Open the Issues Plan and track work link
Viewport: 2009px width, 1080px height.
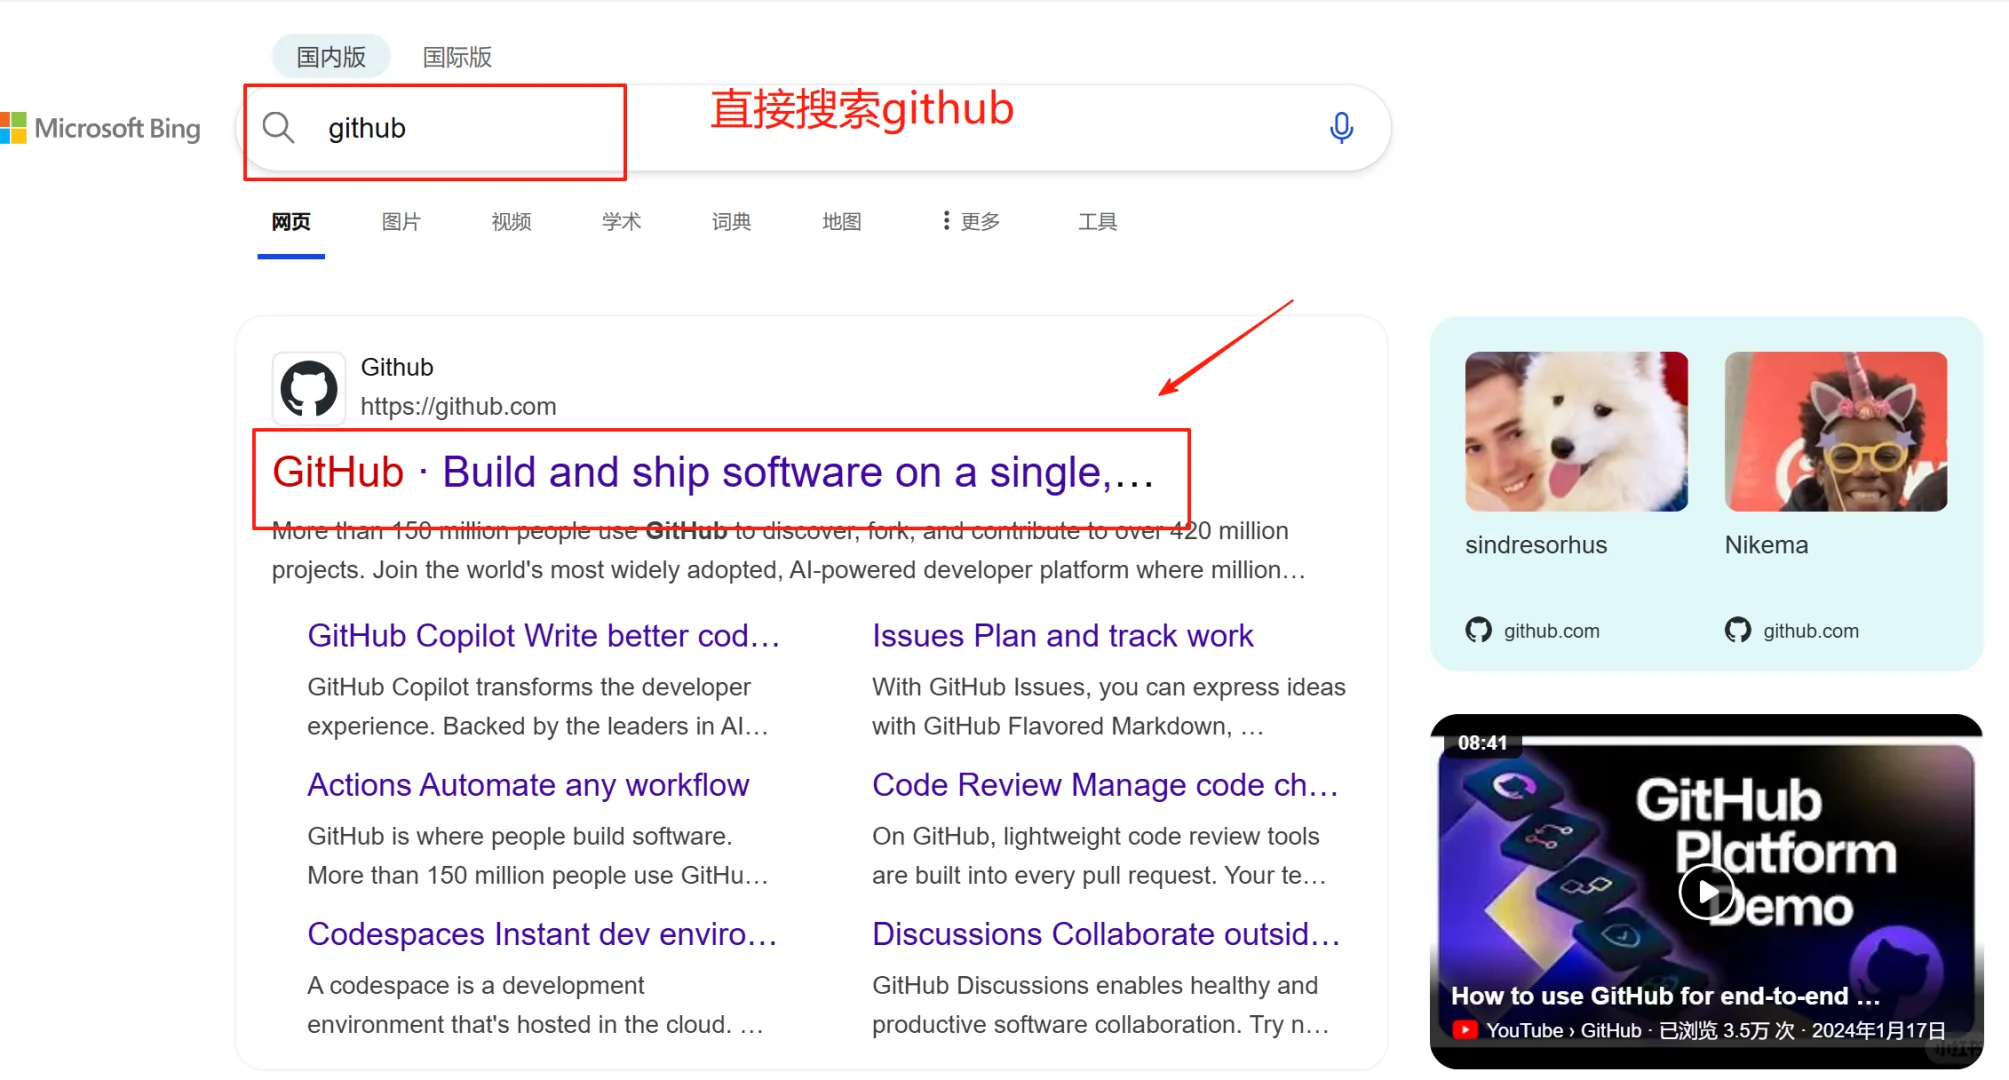pos(1062,635)
